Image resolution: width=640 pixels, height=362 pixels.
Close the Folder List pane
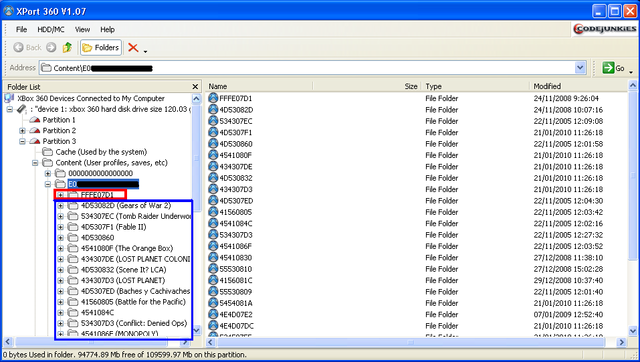[x=195, y=87]
